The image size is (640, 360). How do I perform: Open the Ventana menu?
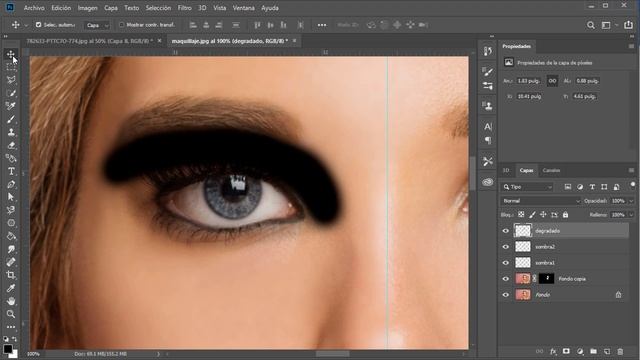coord(244,8)
